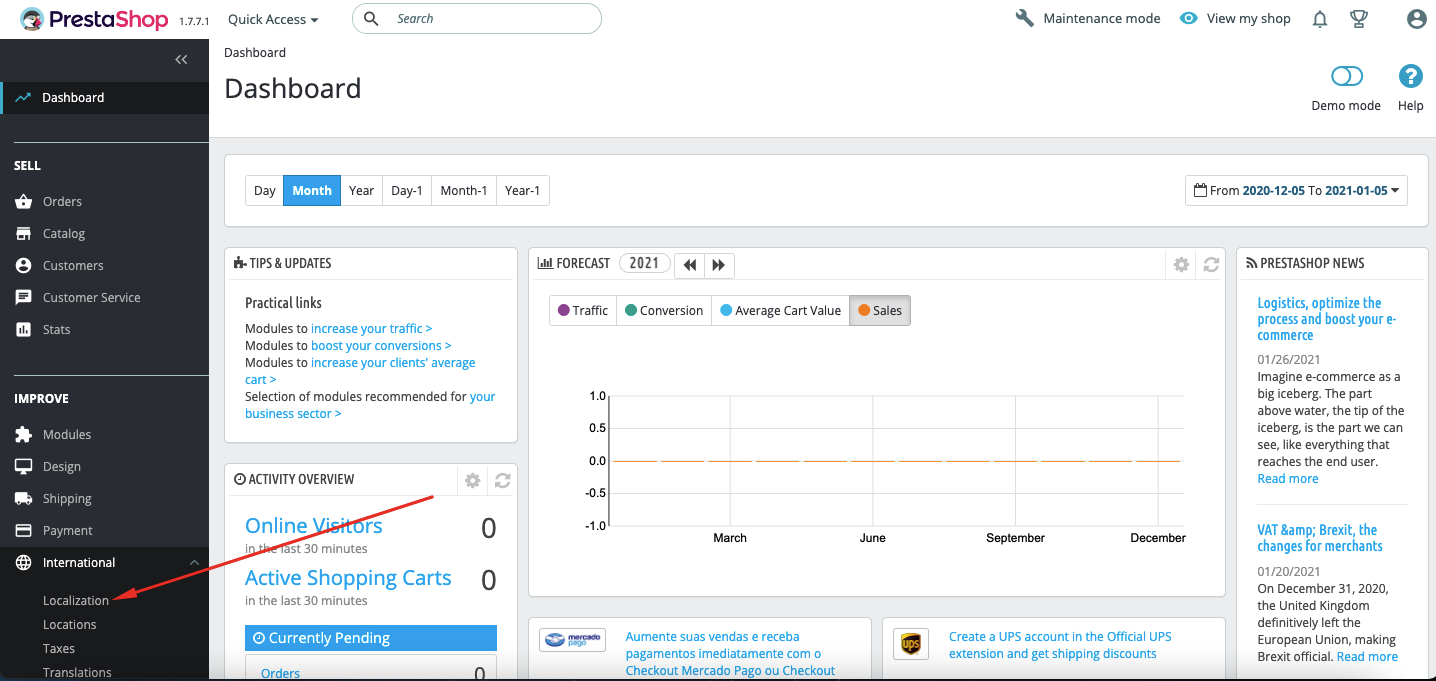Screen dimensions: 1436x681
Task: Open Activity Overview gear settings
Action: (473, 480)
